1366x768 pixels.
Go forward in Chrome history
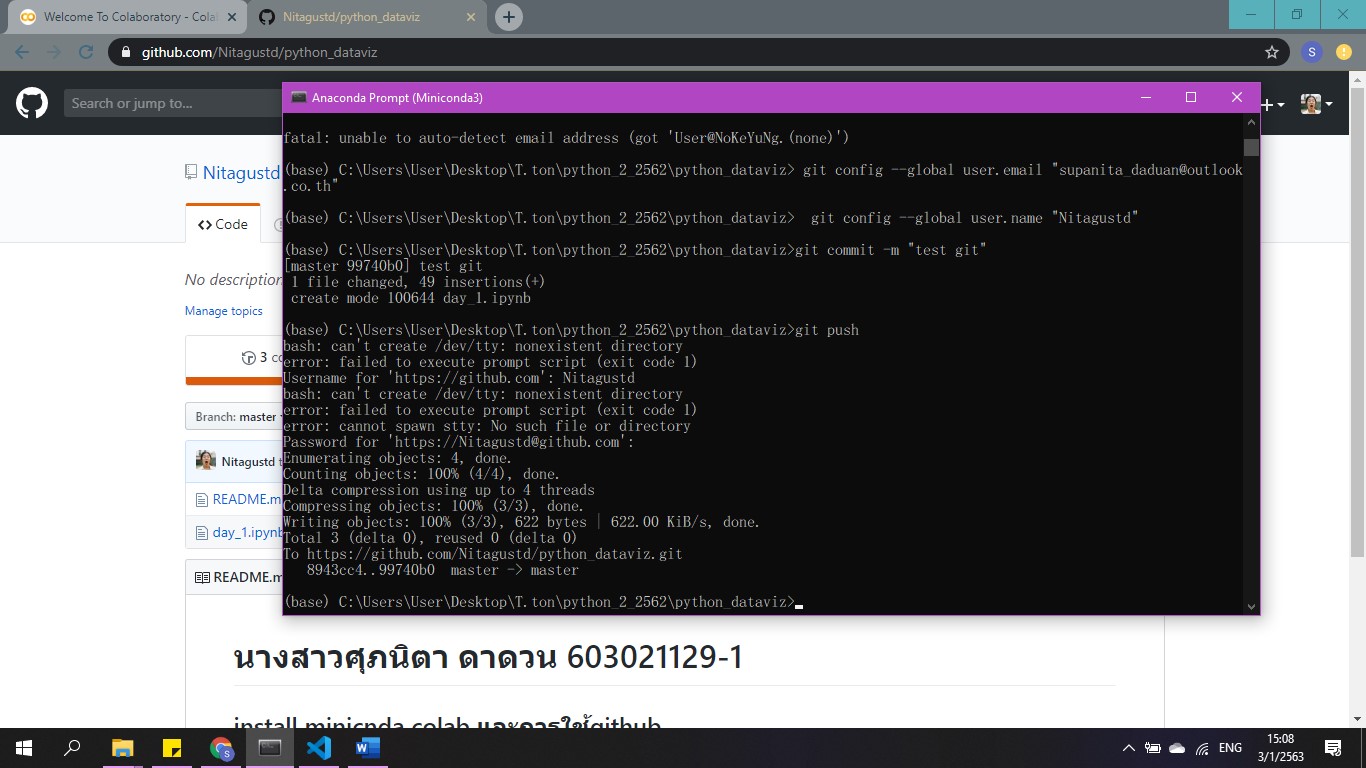coord(54,52)
